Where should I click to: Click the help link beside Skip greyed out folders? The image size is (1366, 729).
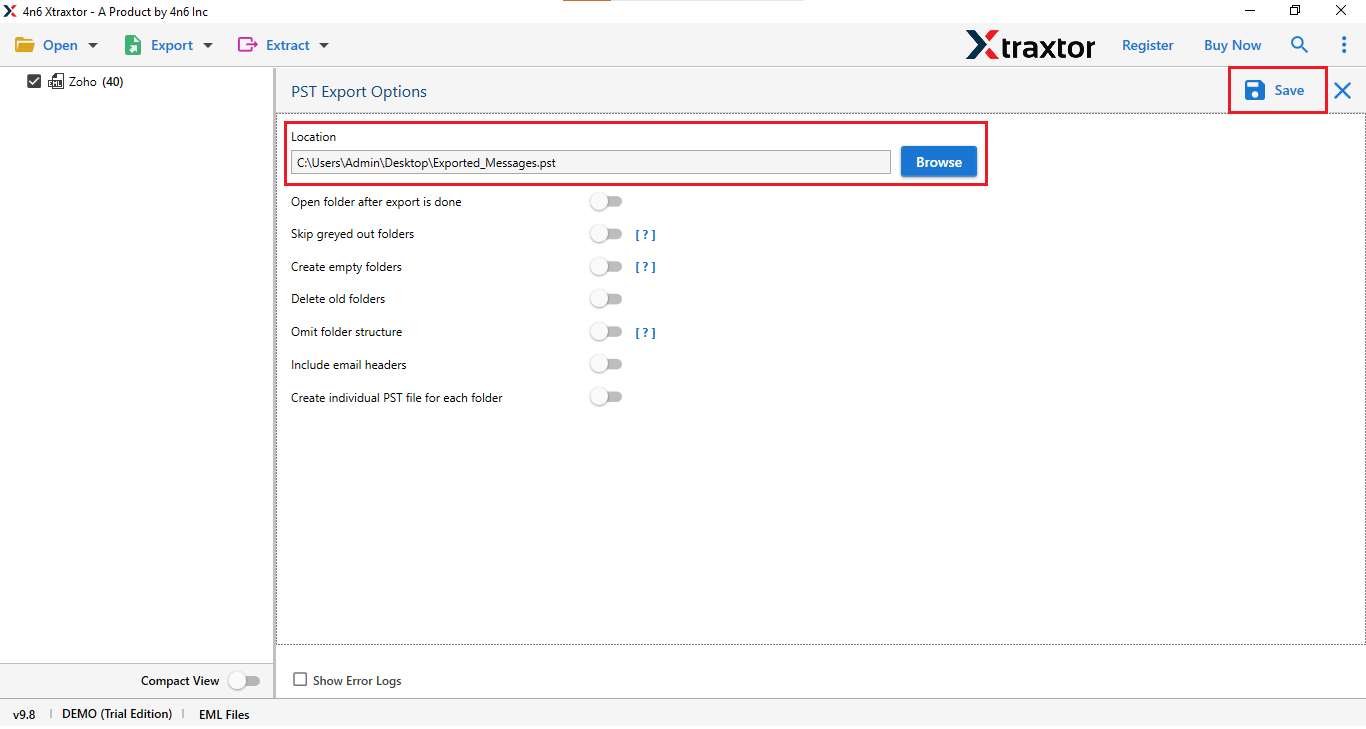point(646,234)
